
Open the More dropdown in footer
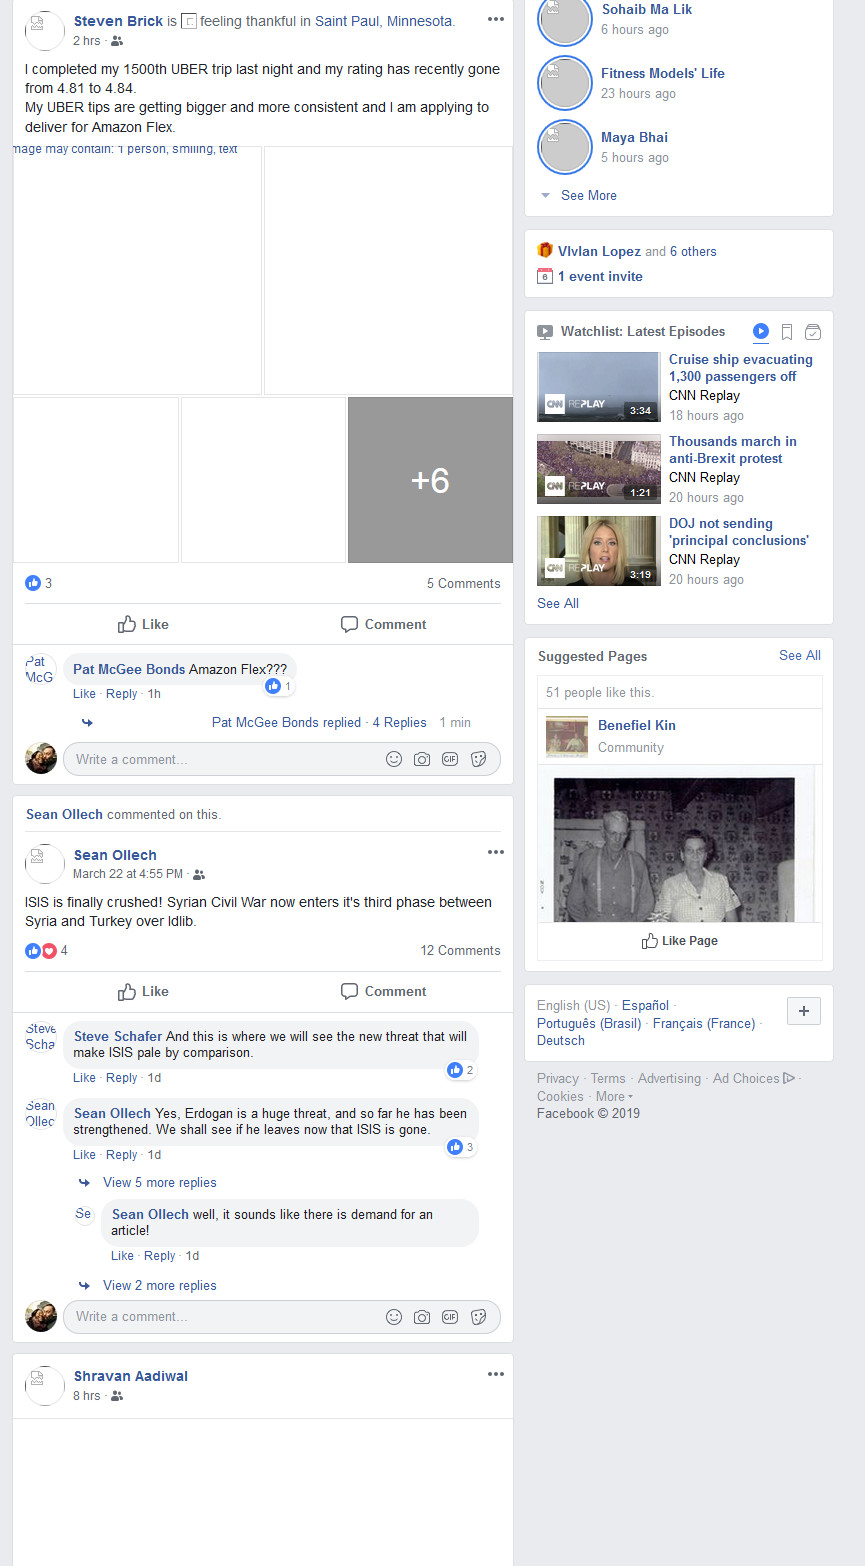click(x=614, y=1096)
